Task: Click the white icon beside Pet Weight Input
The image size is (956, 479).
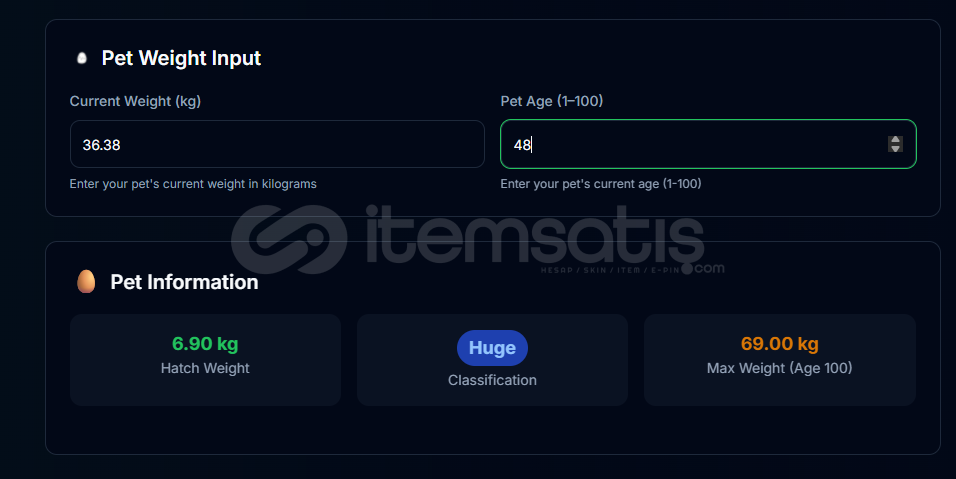Action: (82, 59)
